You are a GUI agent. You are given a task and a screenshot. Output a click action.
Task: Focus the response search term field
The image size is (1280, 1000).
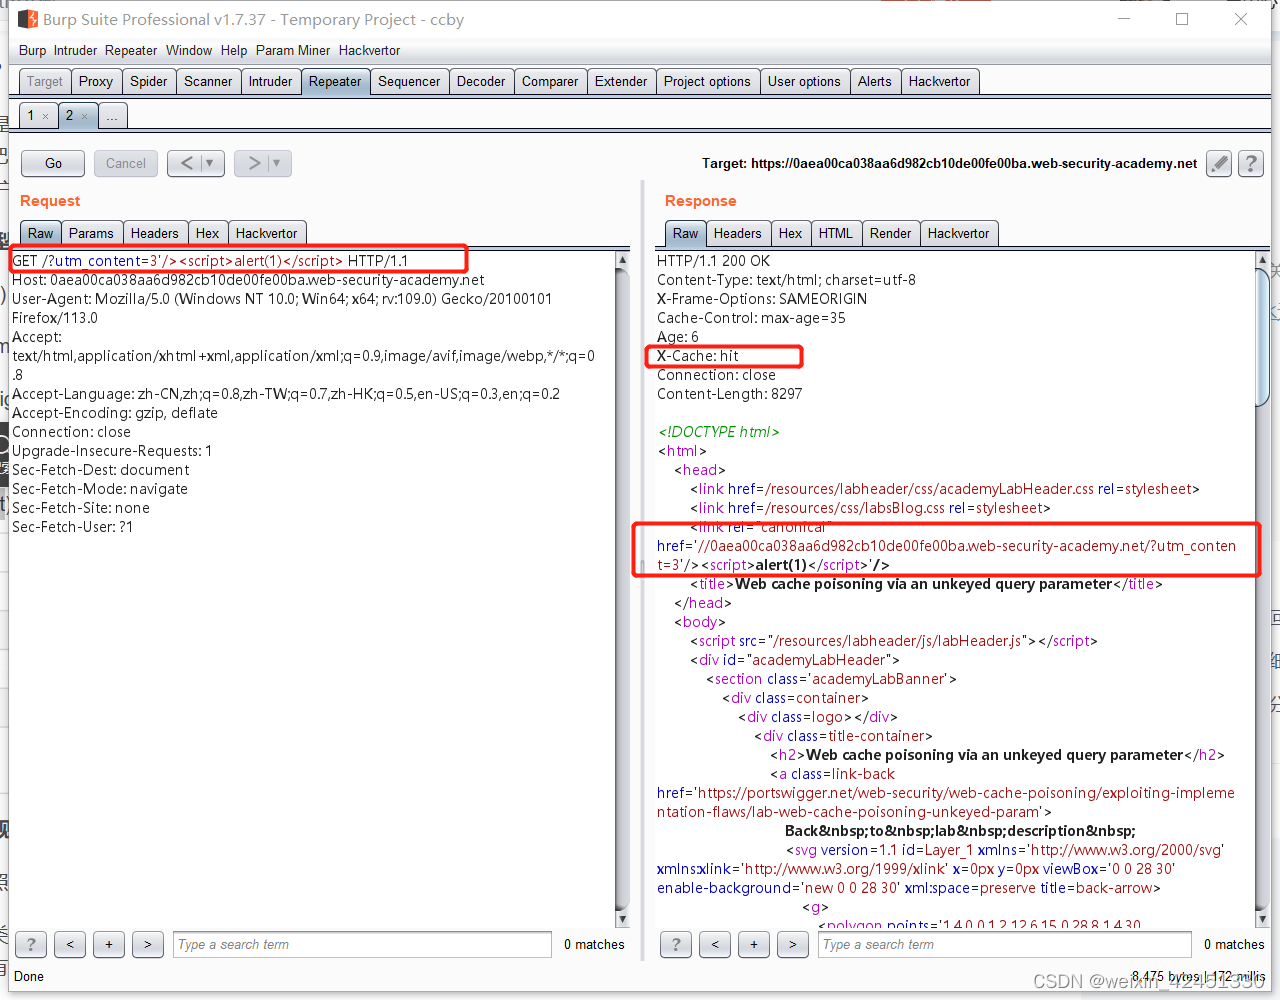click(1005, 944)
